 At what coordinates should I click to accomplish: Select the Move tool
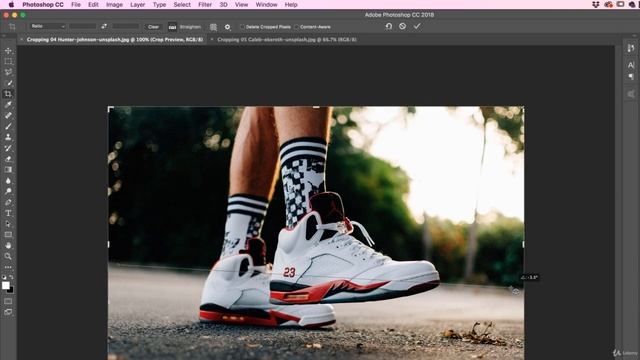[x=8, y=51]
